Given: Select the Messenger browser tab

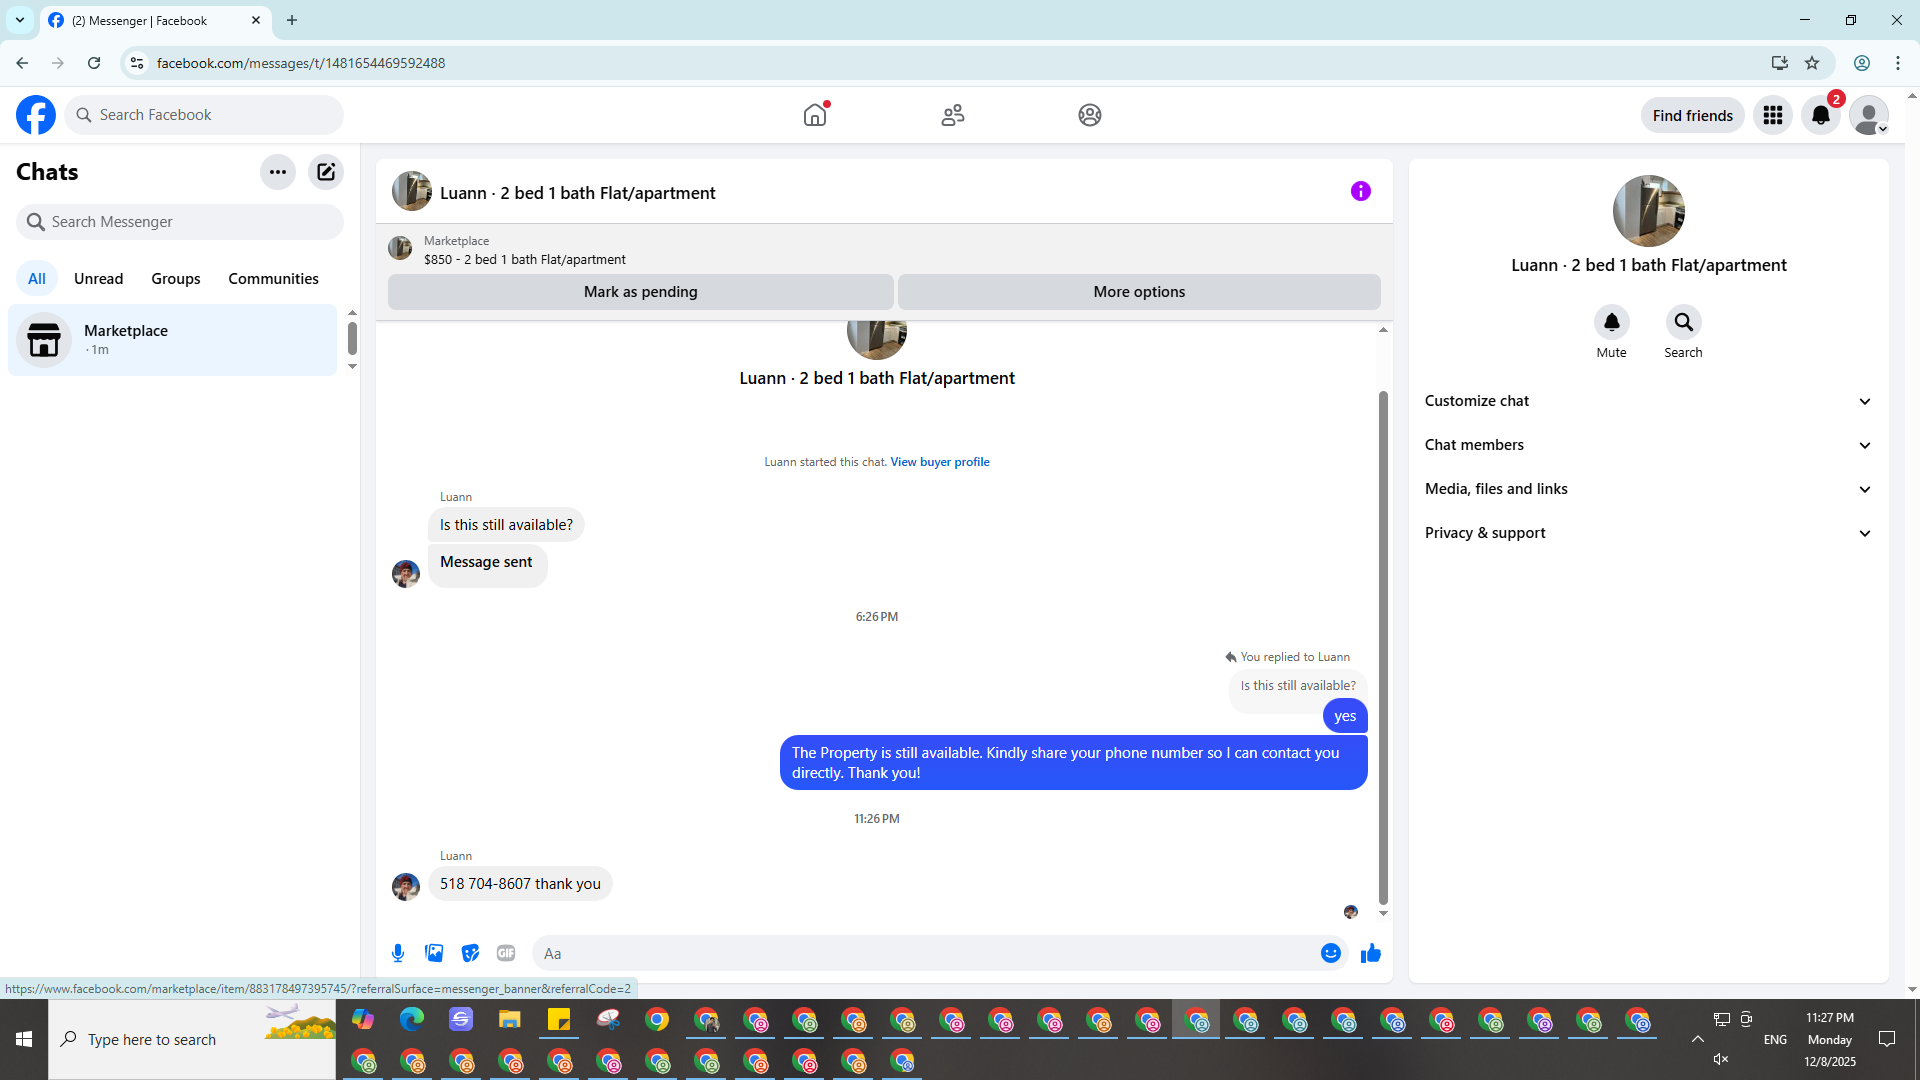Looking at the screenshot, I should [x=155, y=20].
